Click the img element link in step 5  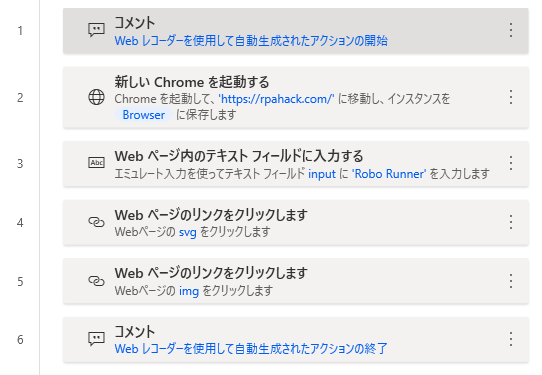[189, 291]
